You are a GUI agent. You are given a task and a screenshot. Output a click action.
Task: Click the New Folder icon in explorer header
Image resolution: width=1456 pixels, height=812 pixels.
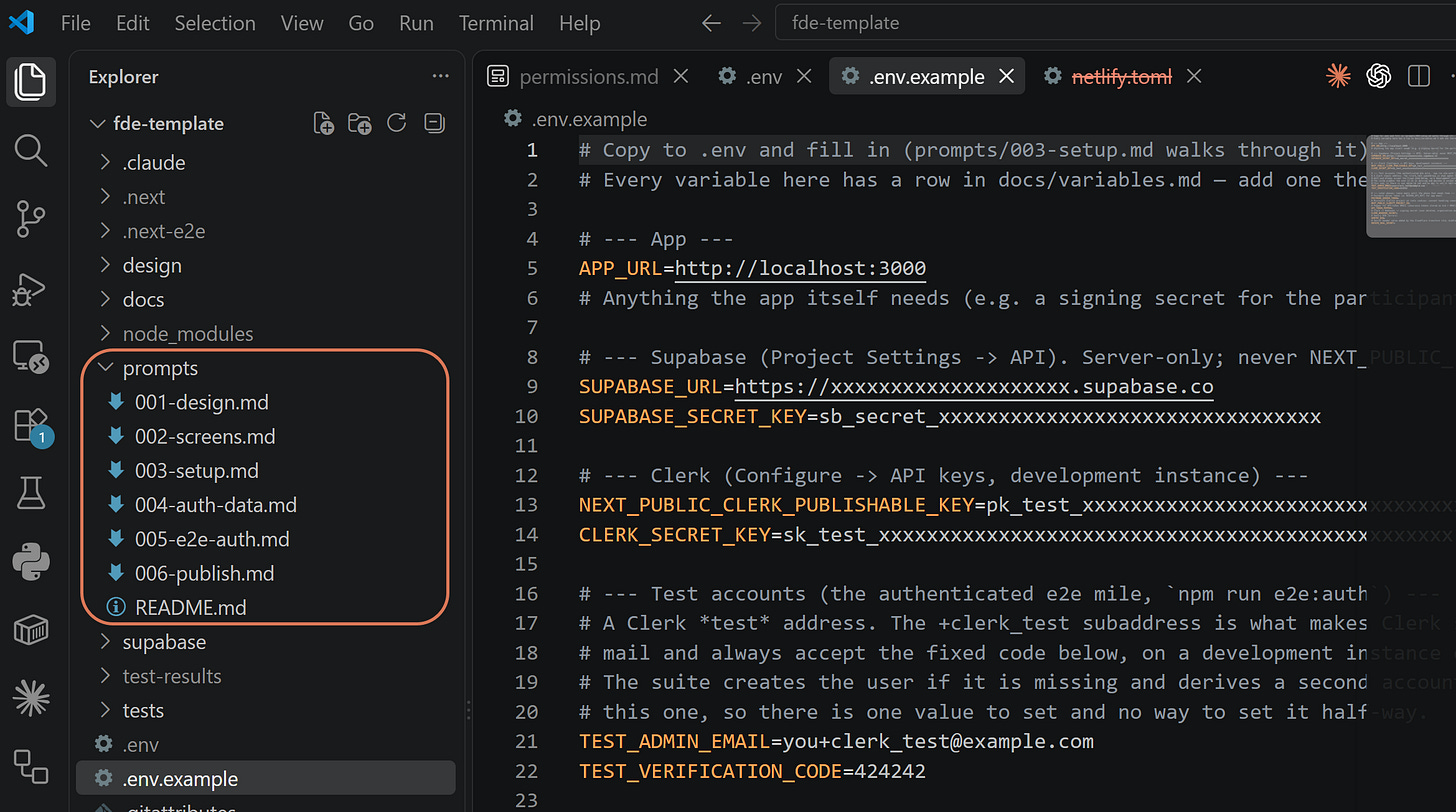pos(360,123)
